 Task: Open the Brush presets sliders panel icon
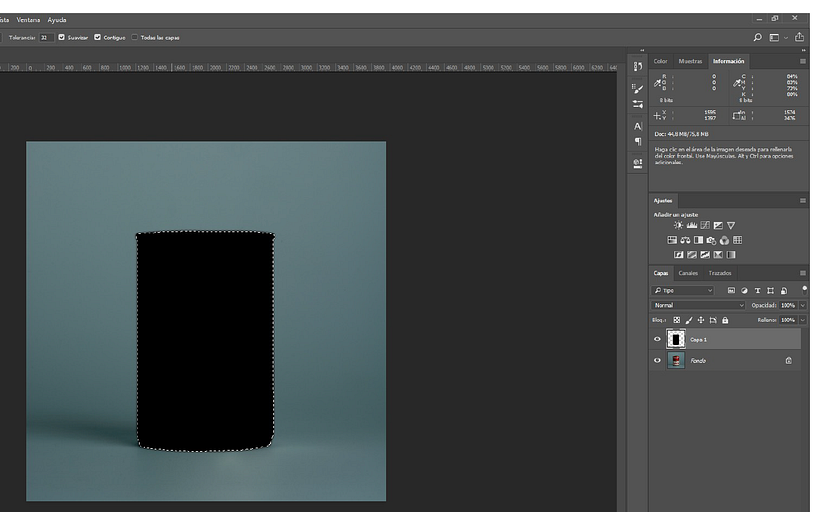pos(637,104)
